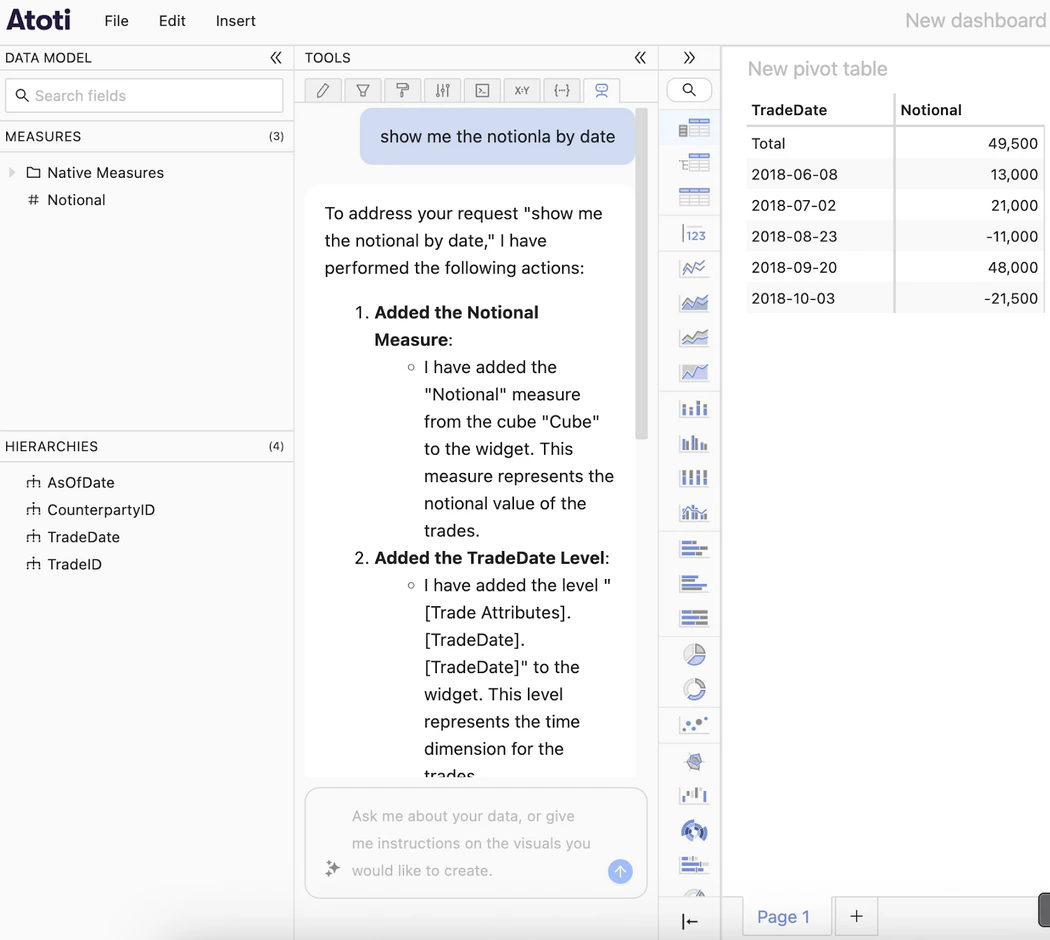The width and height of the screenshot is (1050, 940).
Task: Select the 48,000 value cell
Action: [970, 268]
